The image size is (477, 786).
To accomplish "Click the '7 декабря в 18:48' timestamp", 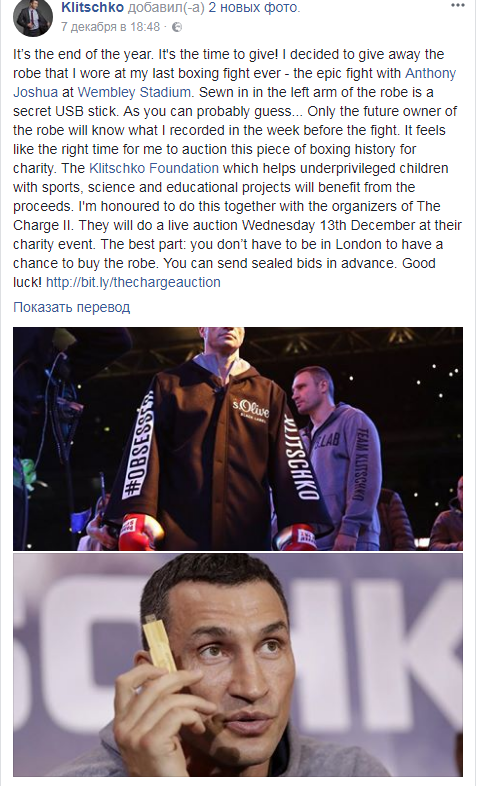I will click(x=110, y=27).
